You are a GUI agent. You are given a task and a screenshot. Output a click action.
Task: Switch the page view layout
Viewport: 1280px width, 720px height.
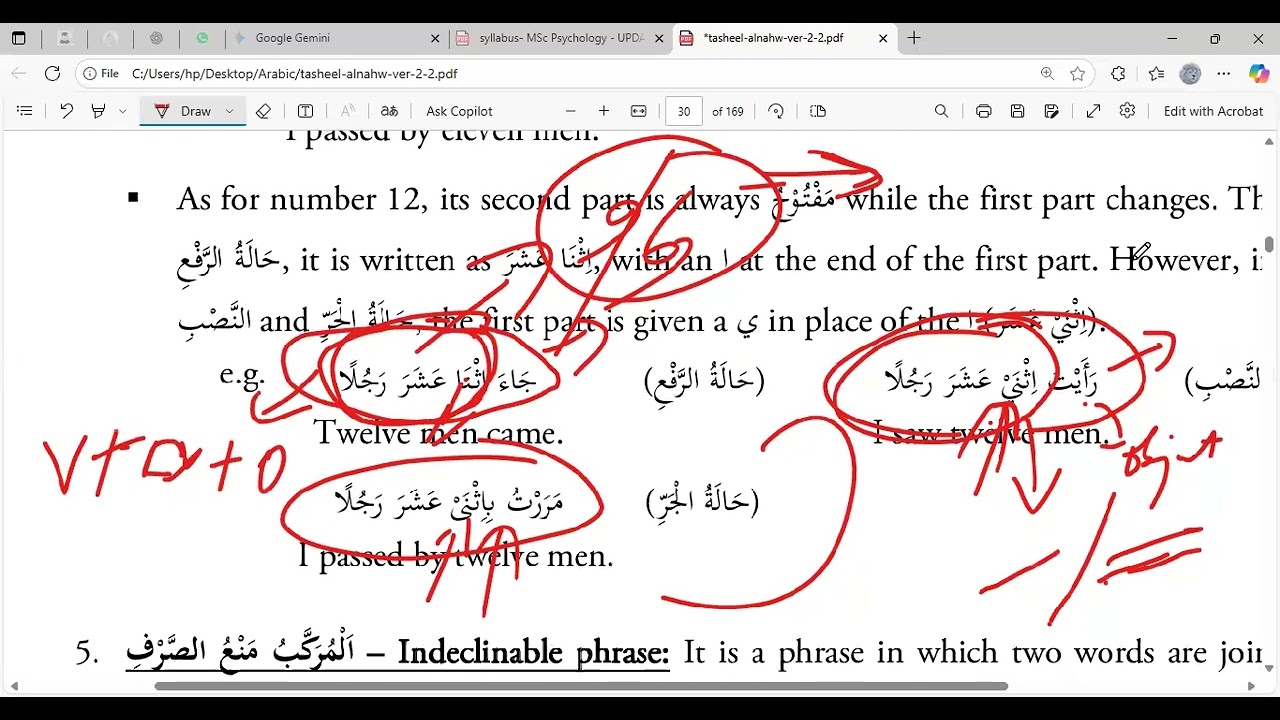pyautogui.click(x=817, y=111)
